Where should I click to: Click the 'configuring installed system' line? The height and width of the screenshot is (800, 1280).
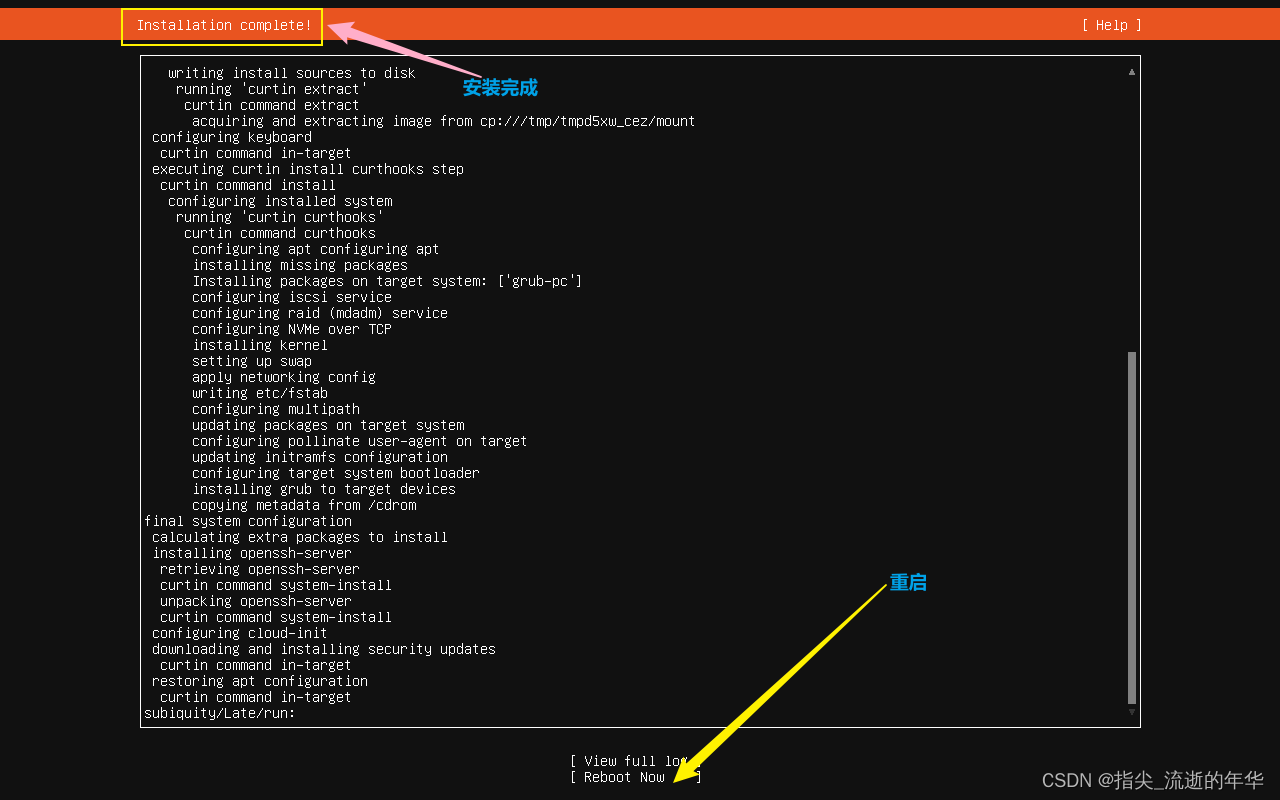pyautogui.click(x=279, y=201)
